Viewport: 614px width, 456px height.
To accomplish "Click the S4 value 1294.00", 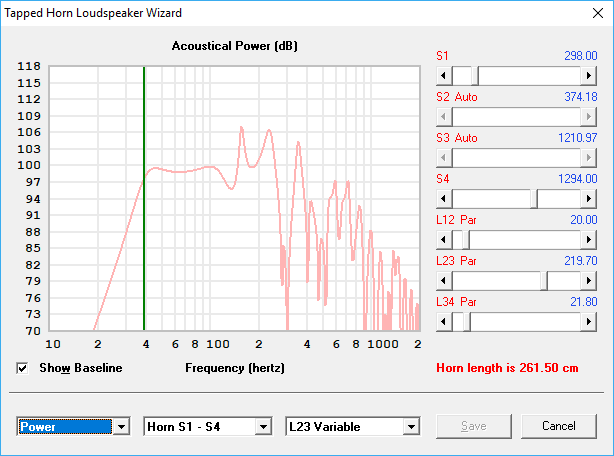I will (578, 179).
